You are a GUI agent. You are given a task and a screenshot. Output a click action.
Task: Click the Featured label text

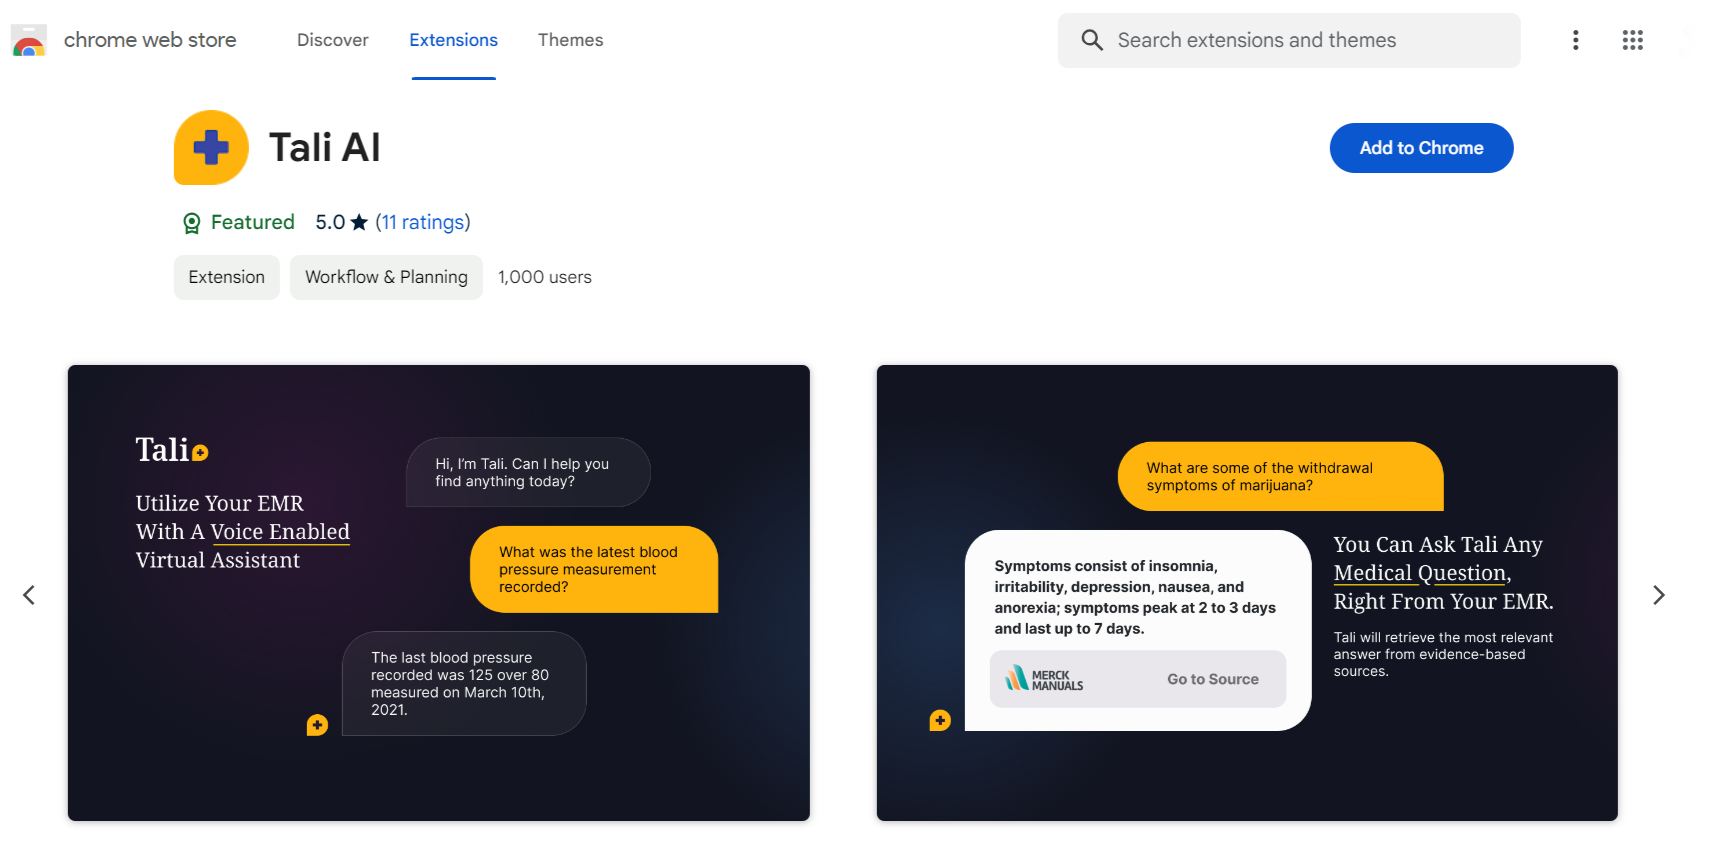point(253,222)
